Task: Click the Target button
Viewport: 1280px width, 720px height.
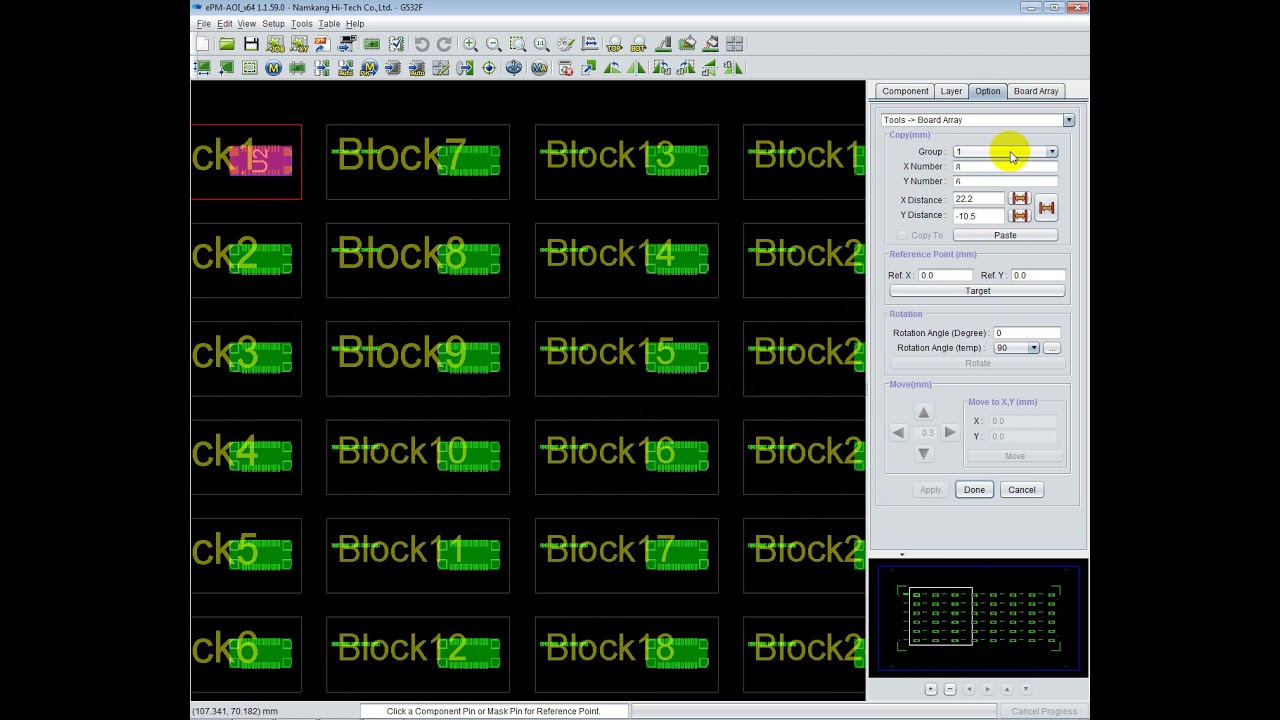Action: 978,291
